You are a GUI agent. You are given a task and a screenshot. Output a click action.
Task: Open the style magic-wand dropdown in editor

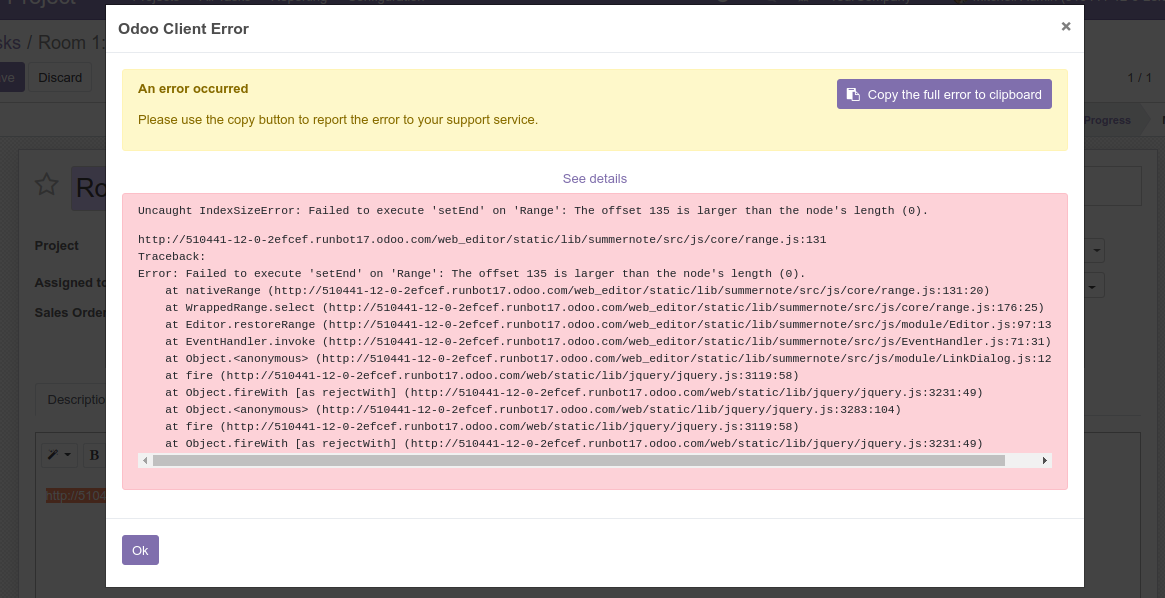point(59,455)
